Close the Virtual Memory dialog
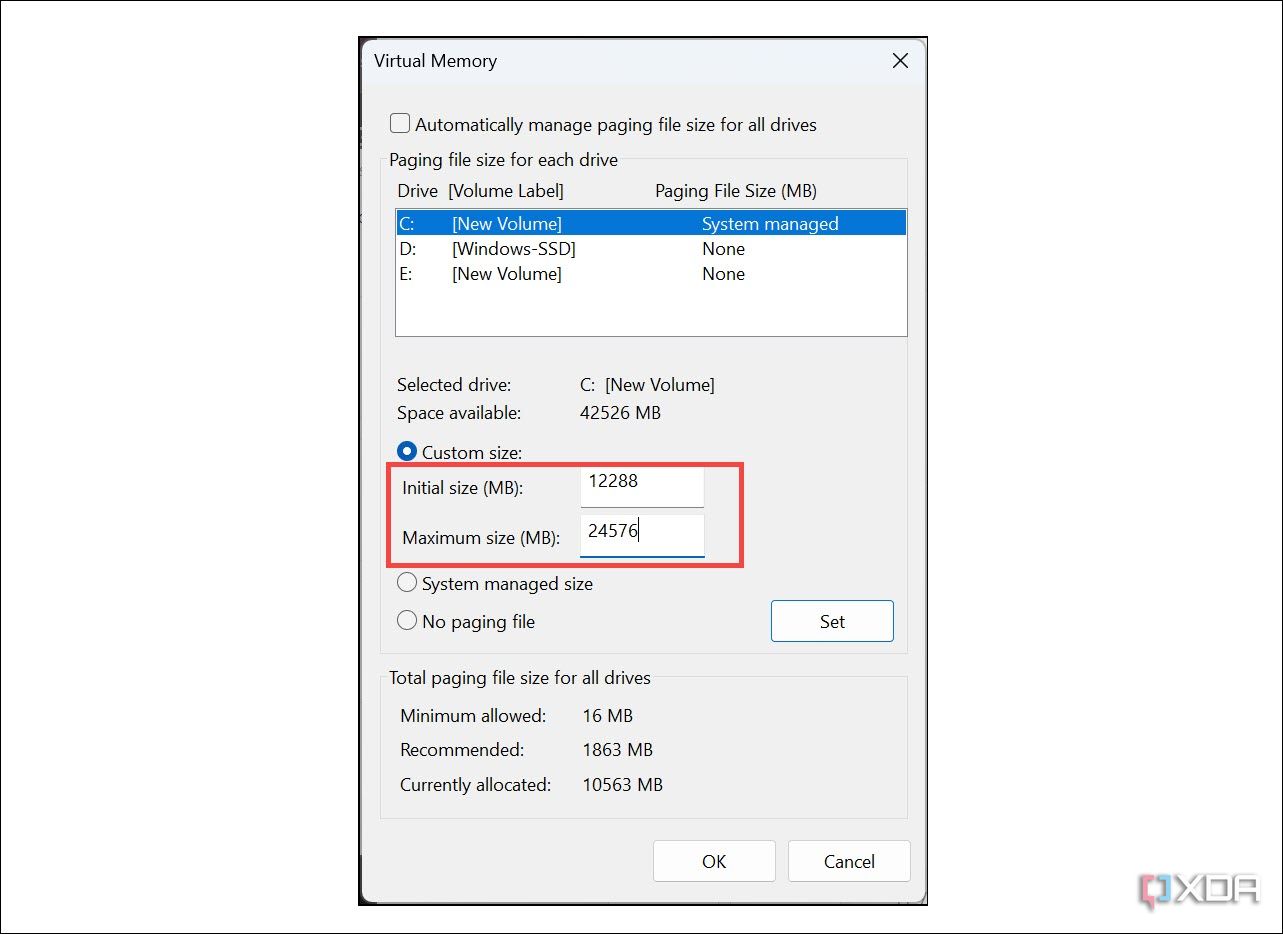The width and height of the screenshot is (1283, 934). [x=900, y=61]
